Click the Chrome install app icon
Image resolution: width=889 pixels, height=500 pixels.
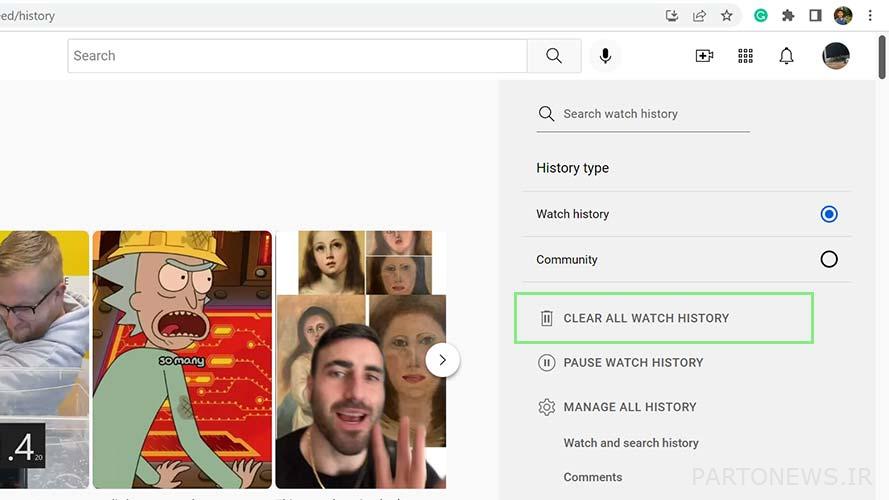[x=672, y=15]
